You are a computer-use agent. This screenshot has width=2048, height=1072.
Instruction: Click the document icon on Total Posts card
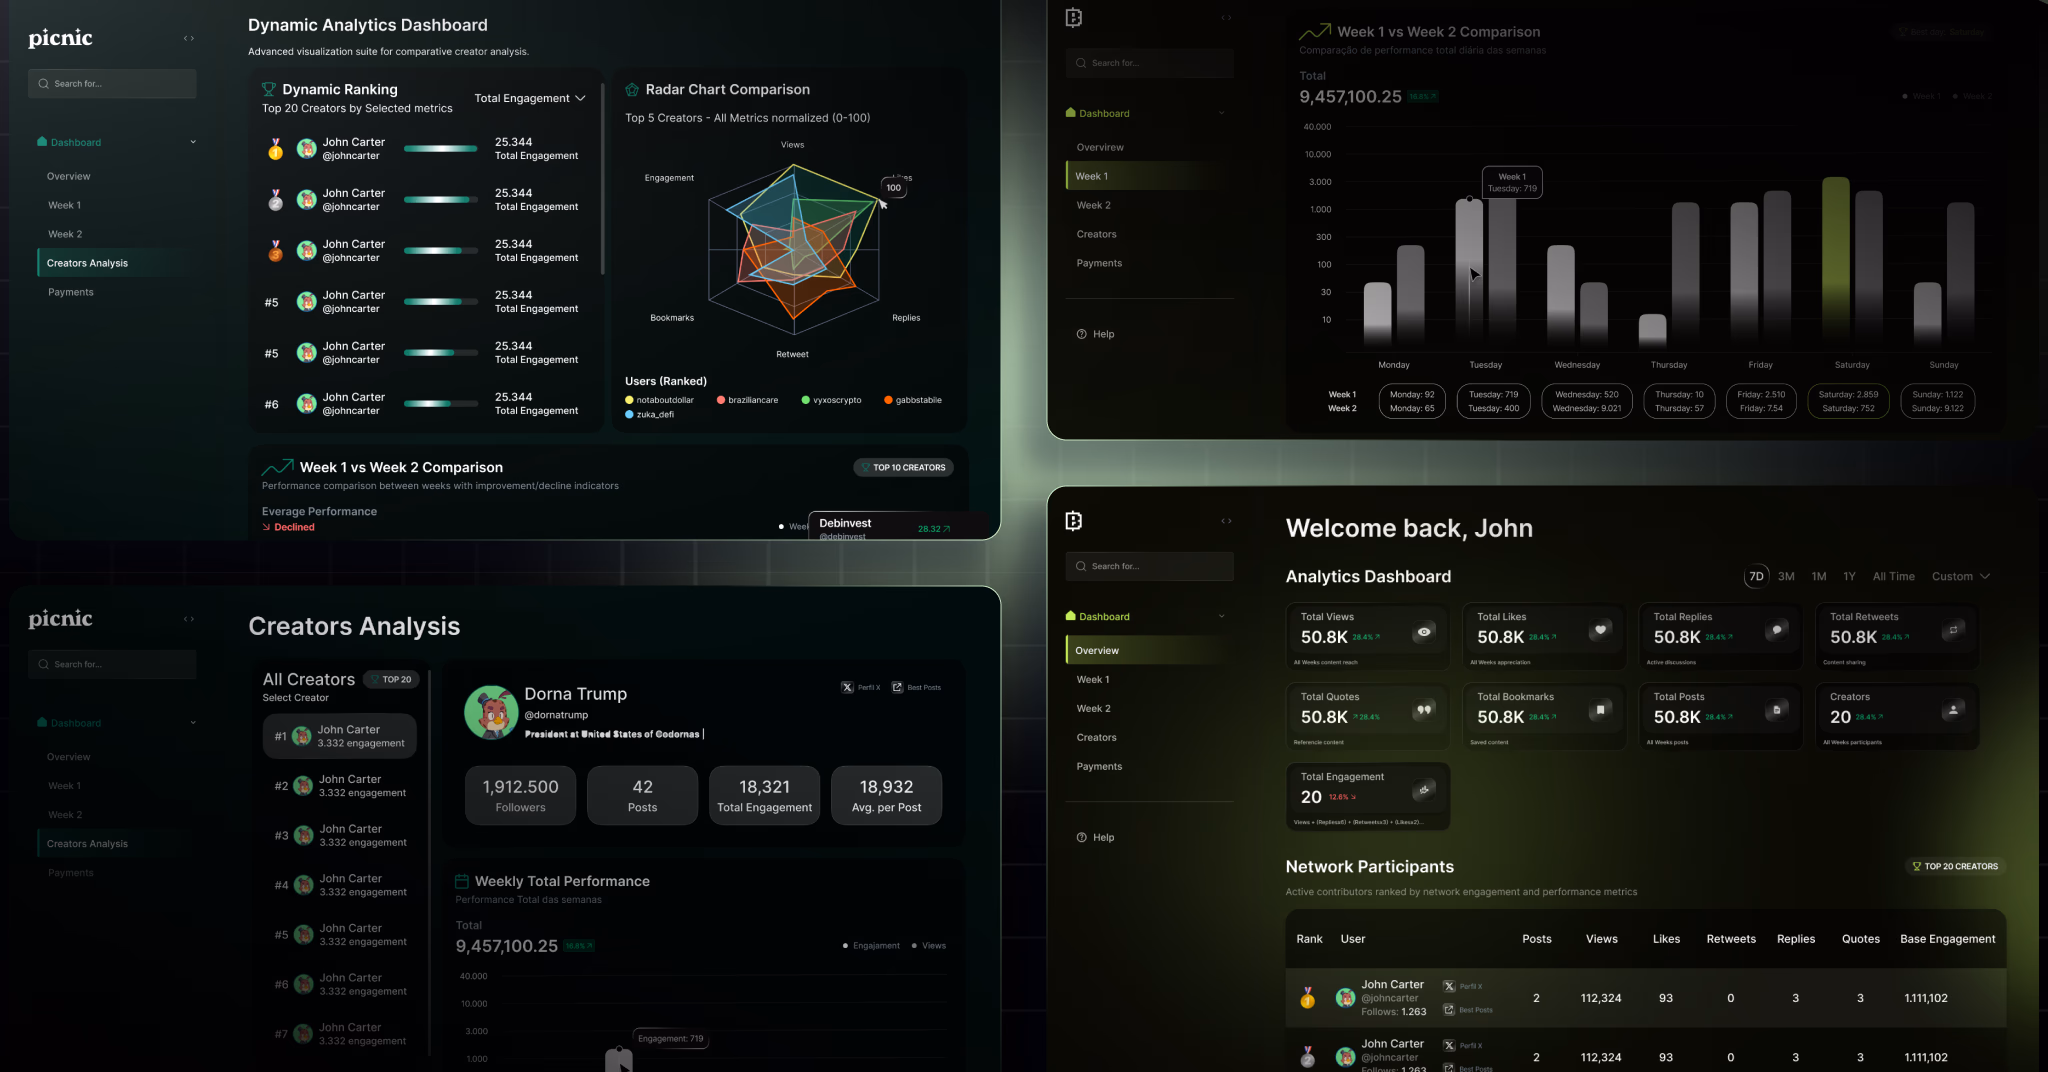coord(1777,710)
